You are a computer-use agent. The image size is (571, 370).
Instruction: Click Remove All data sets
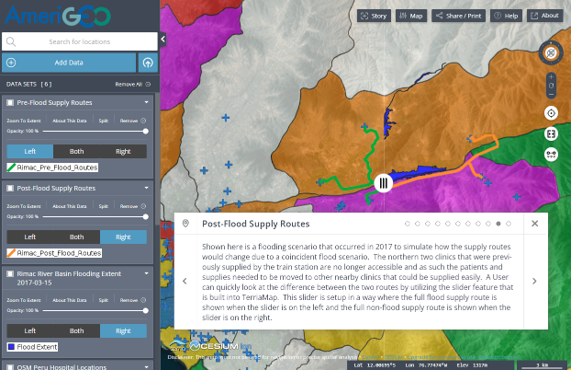pyautogui.click(x=133, y=84)
